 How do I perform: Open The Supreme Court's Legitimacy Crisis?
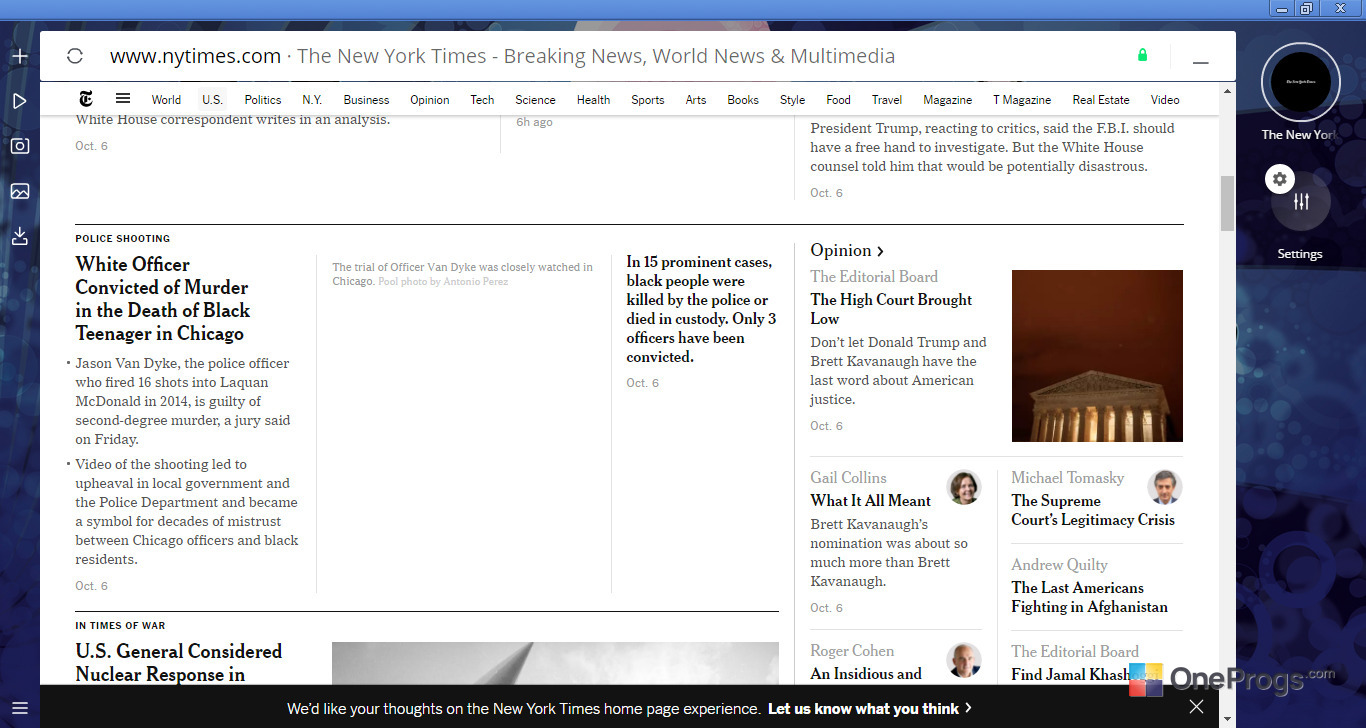[1093, 510]
